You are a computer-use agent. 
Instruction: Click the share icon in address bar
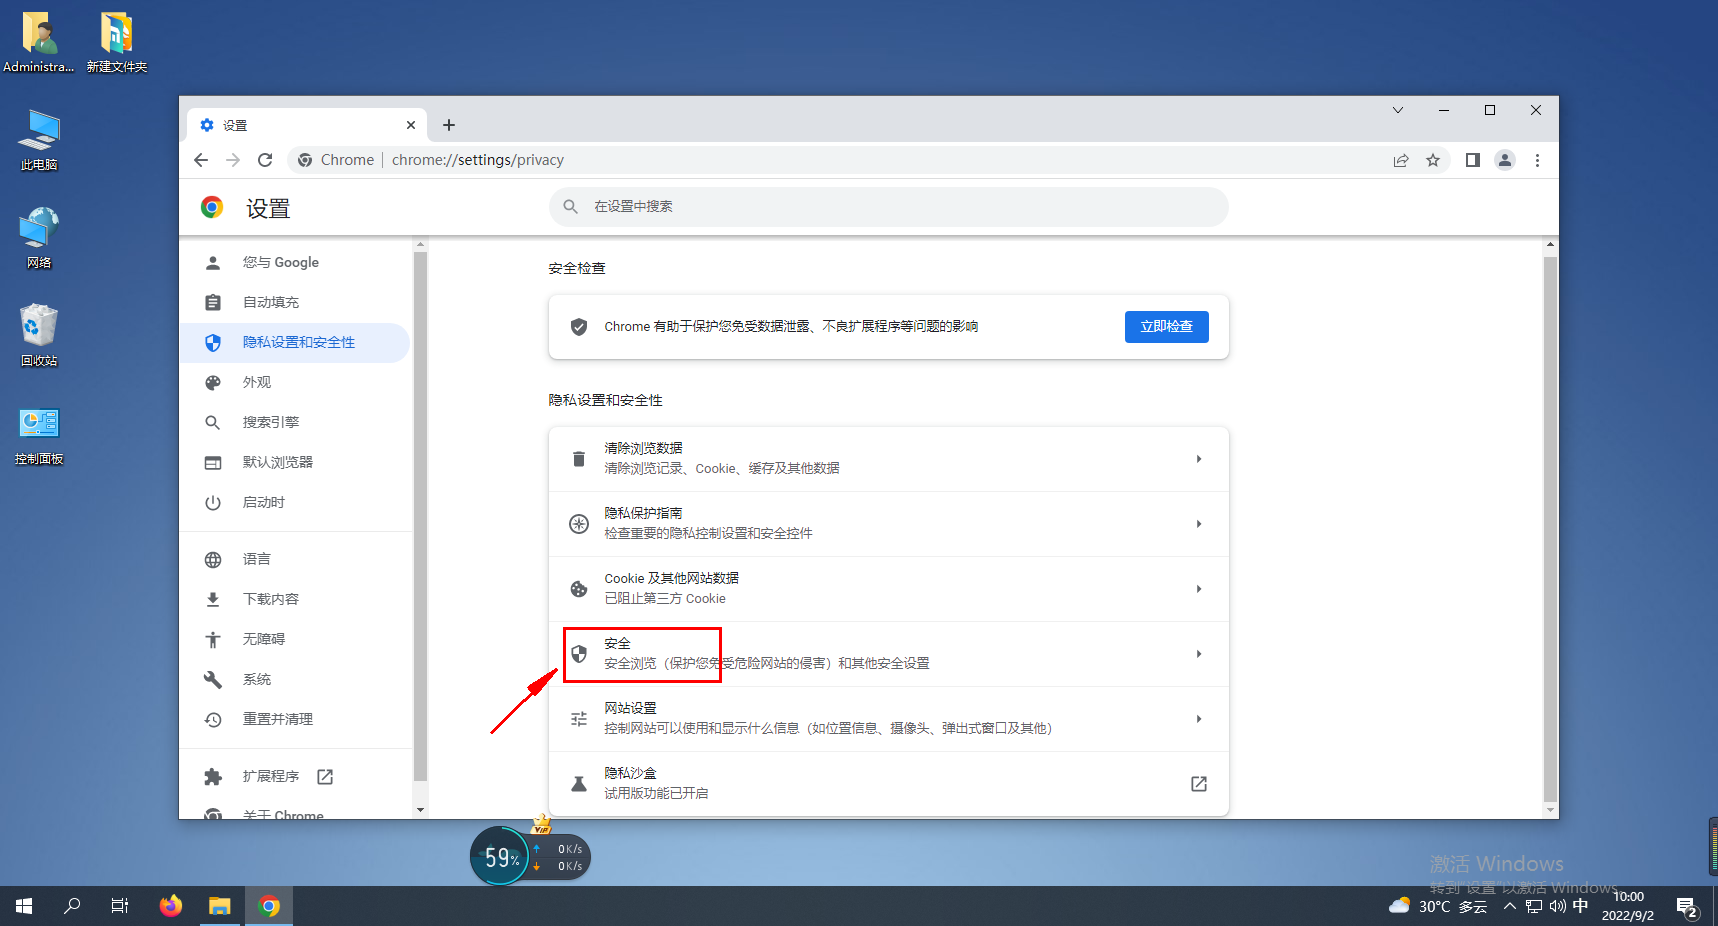tap(1401, 160)
